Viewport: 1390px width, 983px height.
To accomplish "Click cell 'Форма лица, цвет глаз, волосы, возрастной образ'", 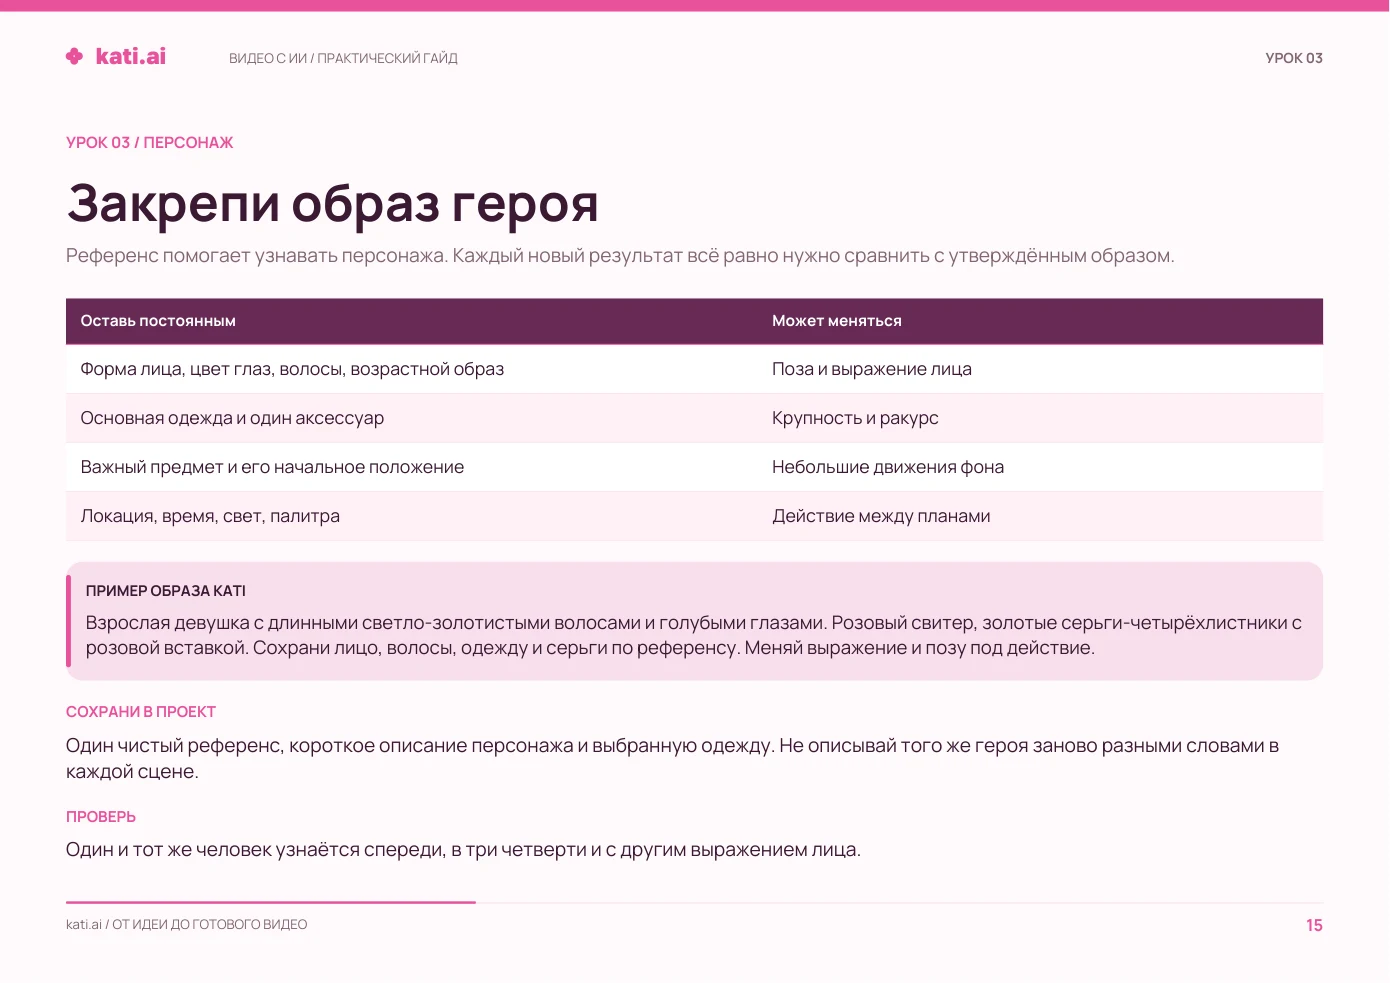I will pyautogui.click(x=292, y=369).
